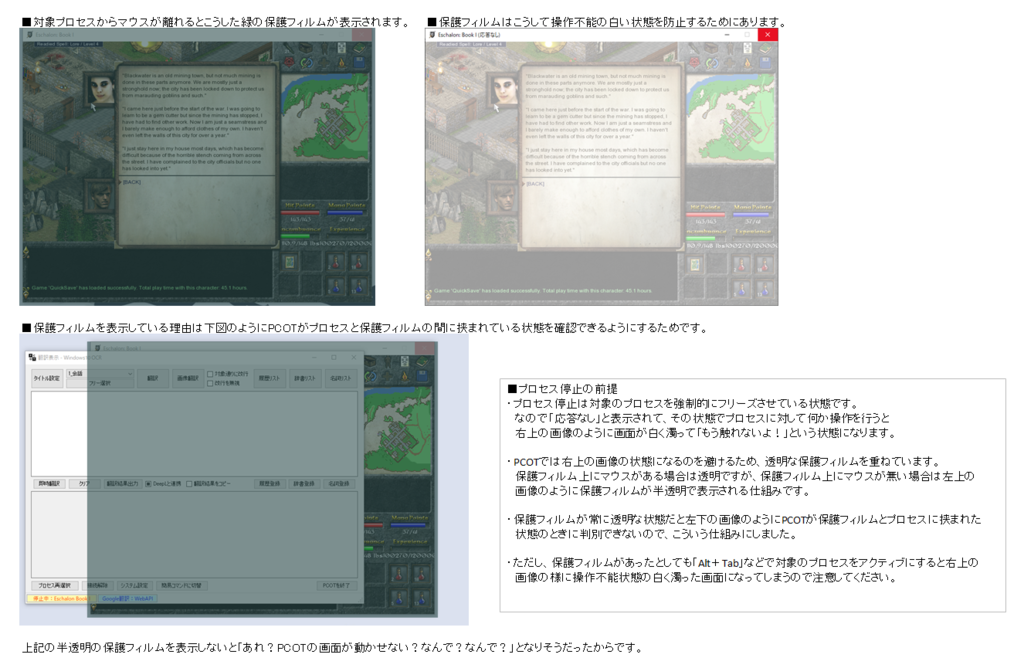Open character figure icon in whitened game window
Image resolution: width=1024 pixels, height=668 pixels.
point(730,49)
